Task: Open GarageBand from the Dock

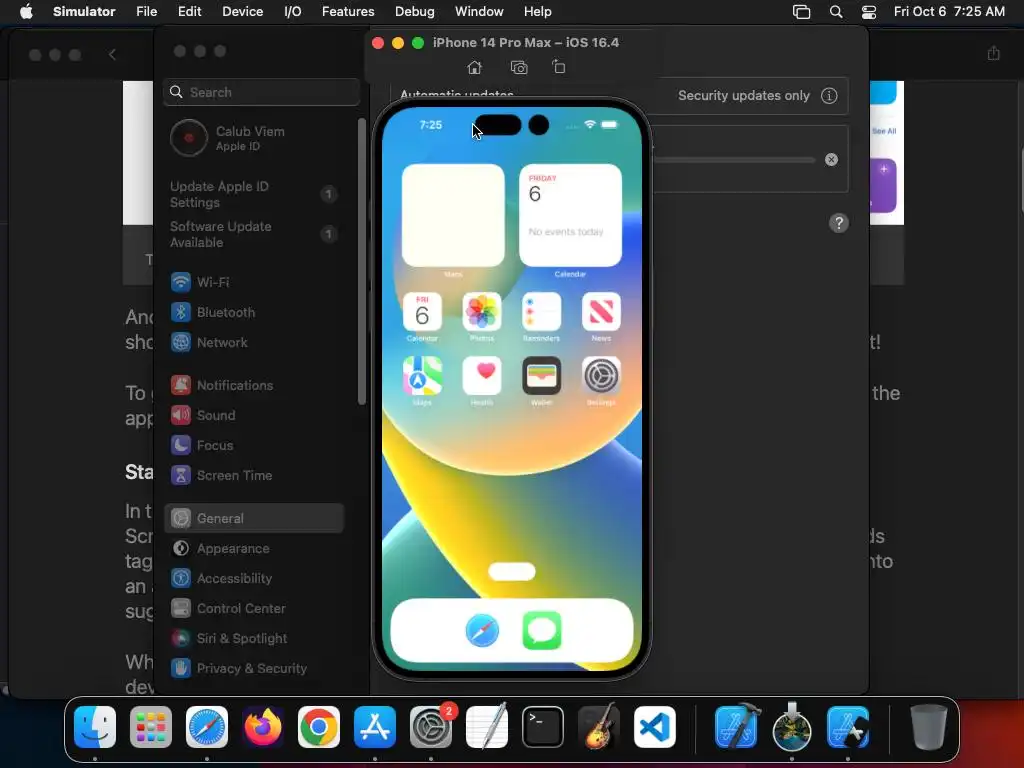Action: tap(599, 727)
